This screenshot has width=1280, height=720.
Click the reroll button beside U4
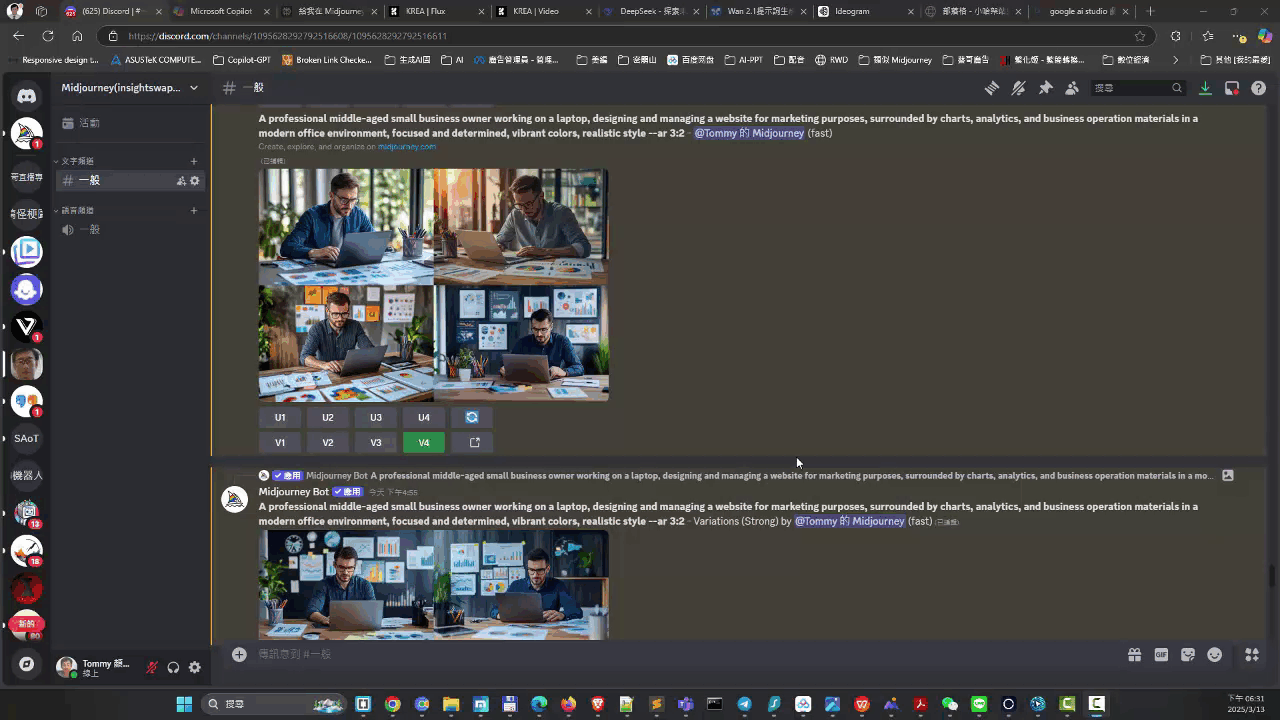[472, 417]
